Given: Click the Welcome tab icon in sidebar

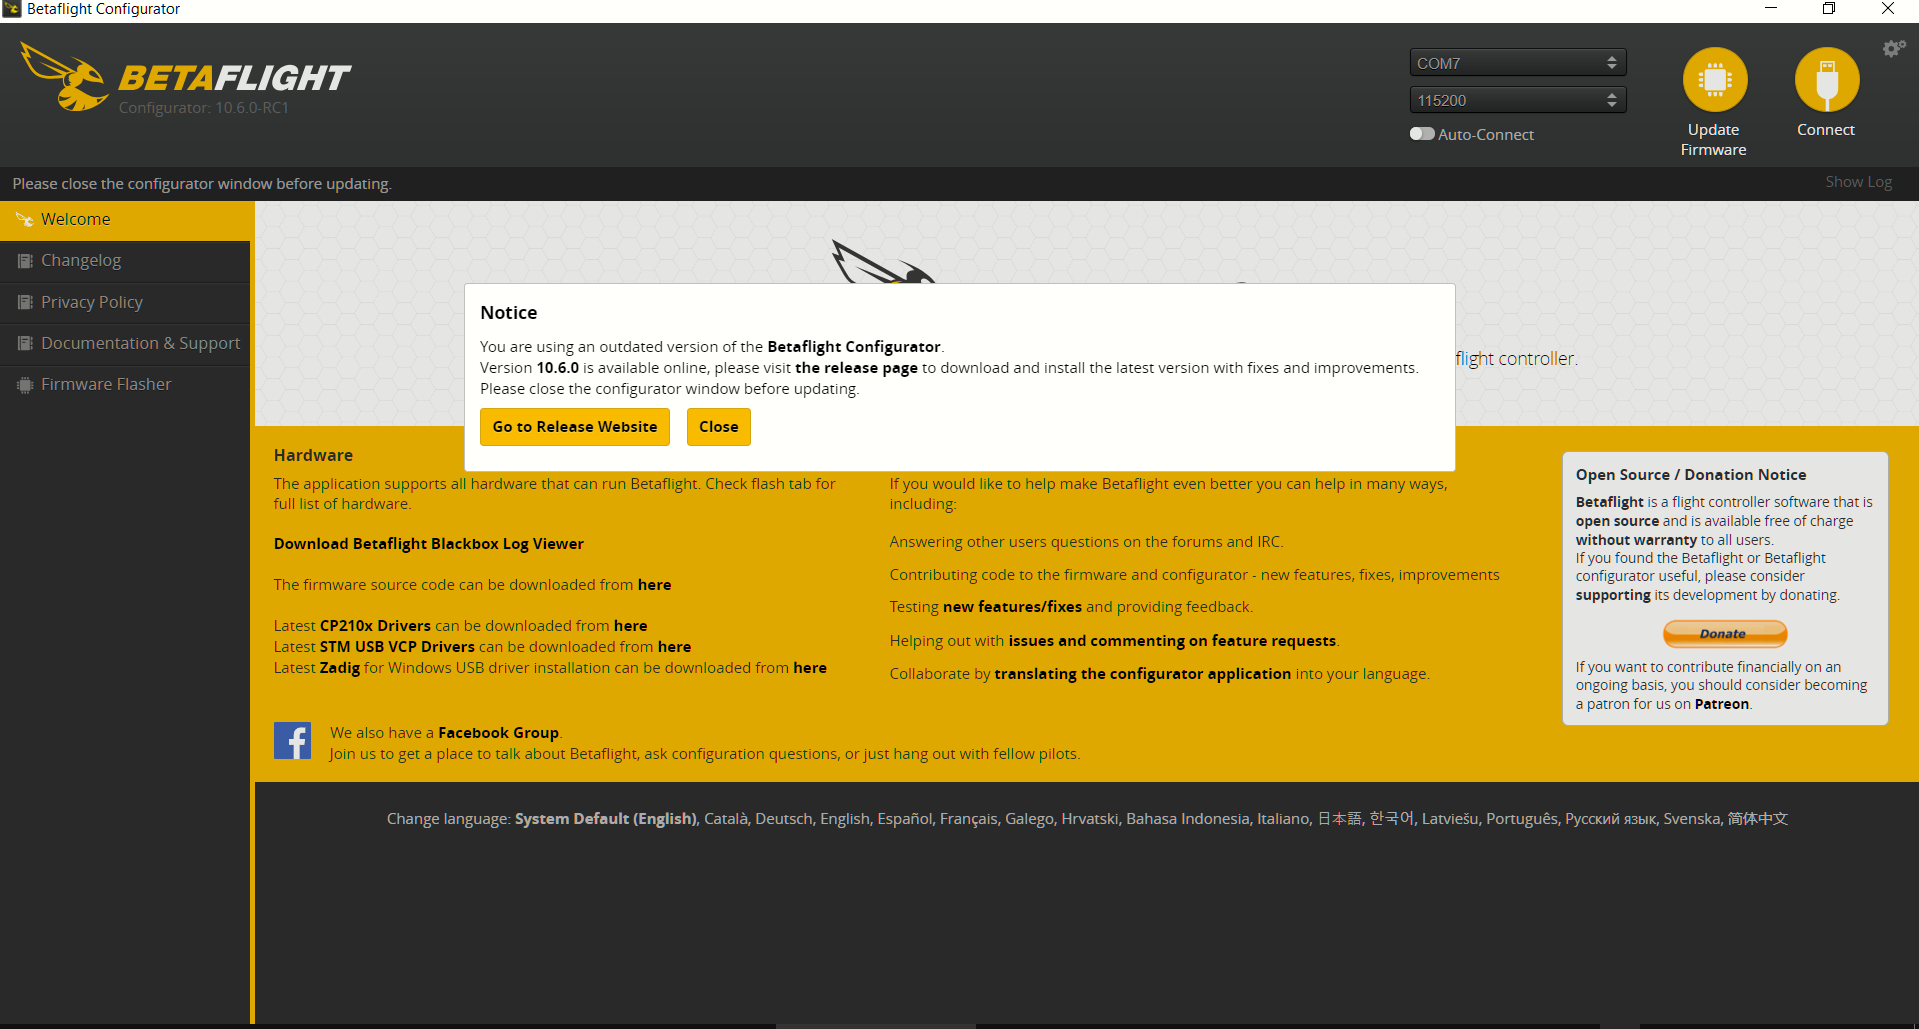Looking at the screenshot, I should [x=25, y=220].
